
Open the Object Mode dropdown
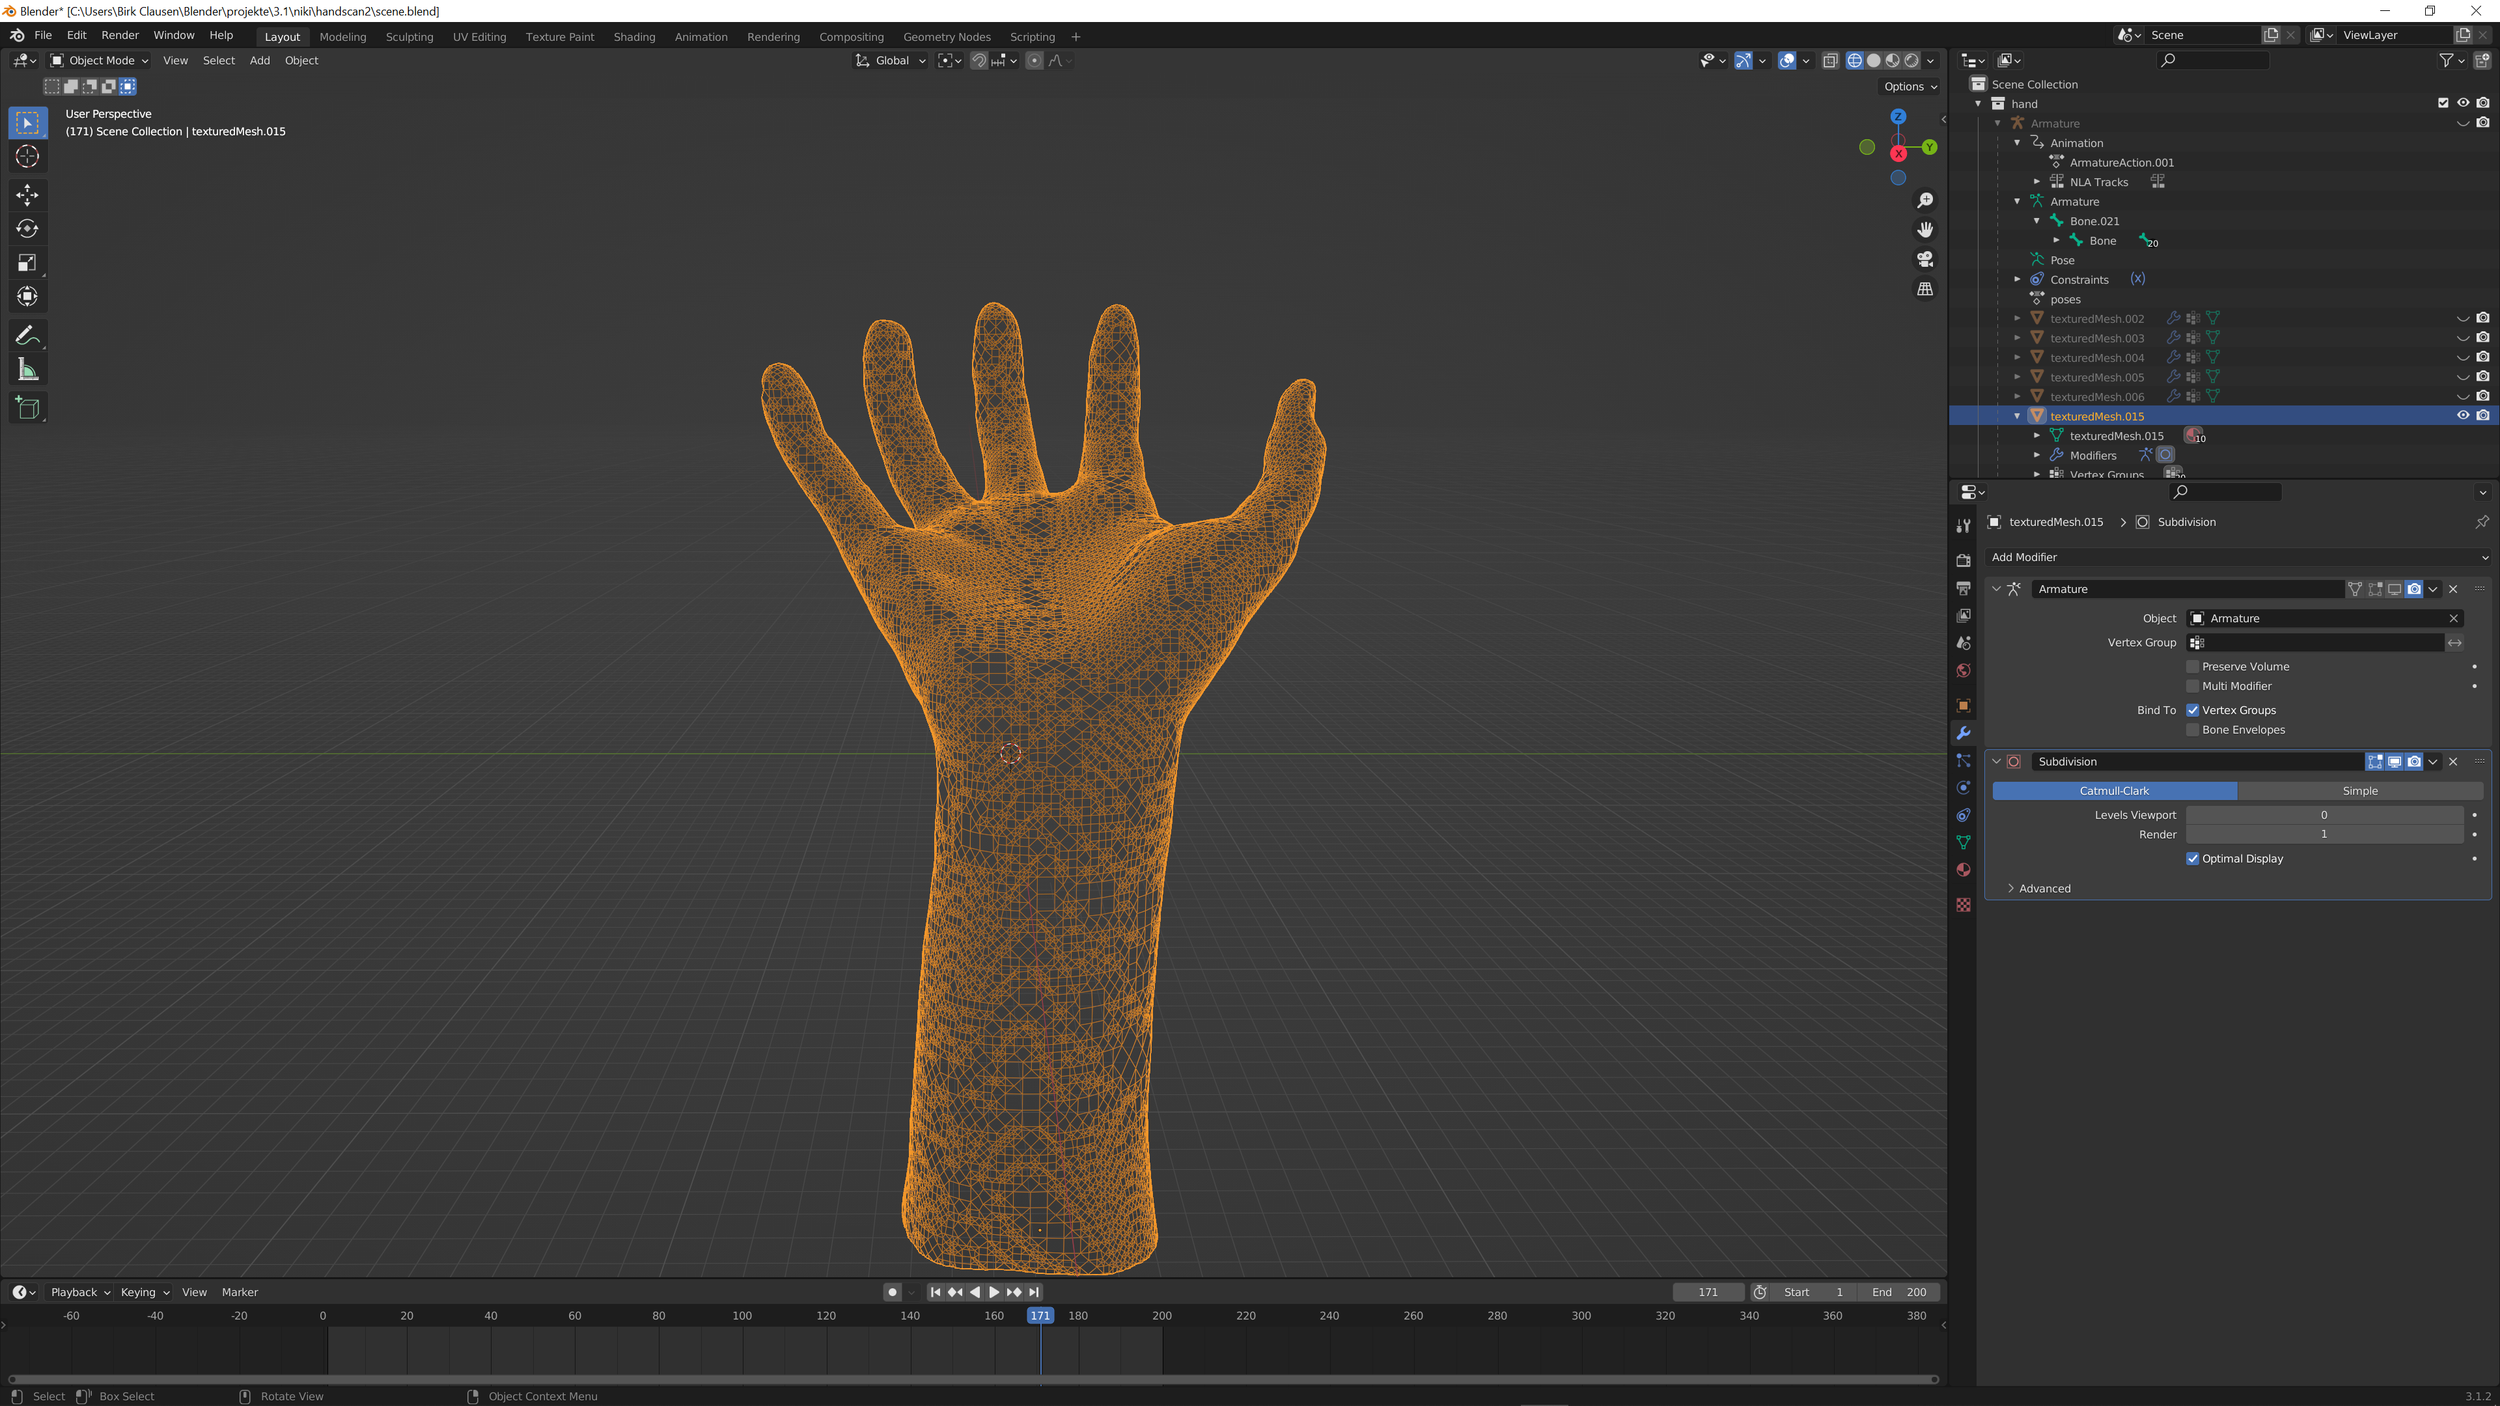coord(100,61)
